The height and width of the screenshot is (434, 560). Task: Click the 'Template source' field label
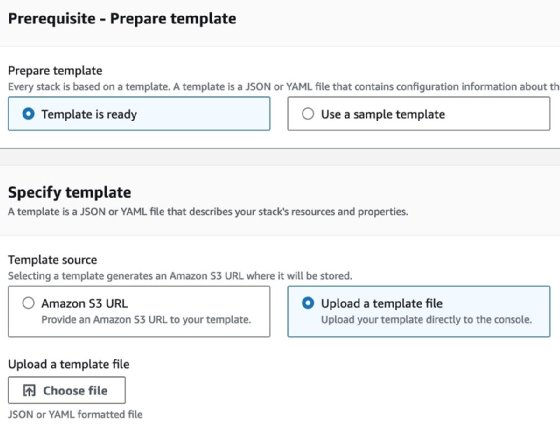(52, 260)
